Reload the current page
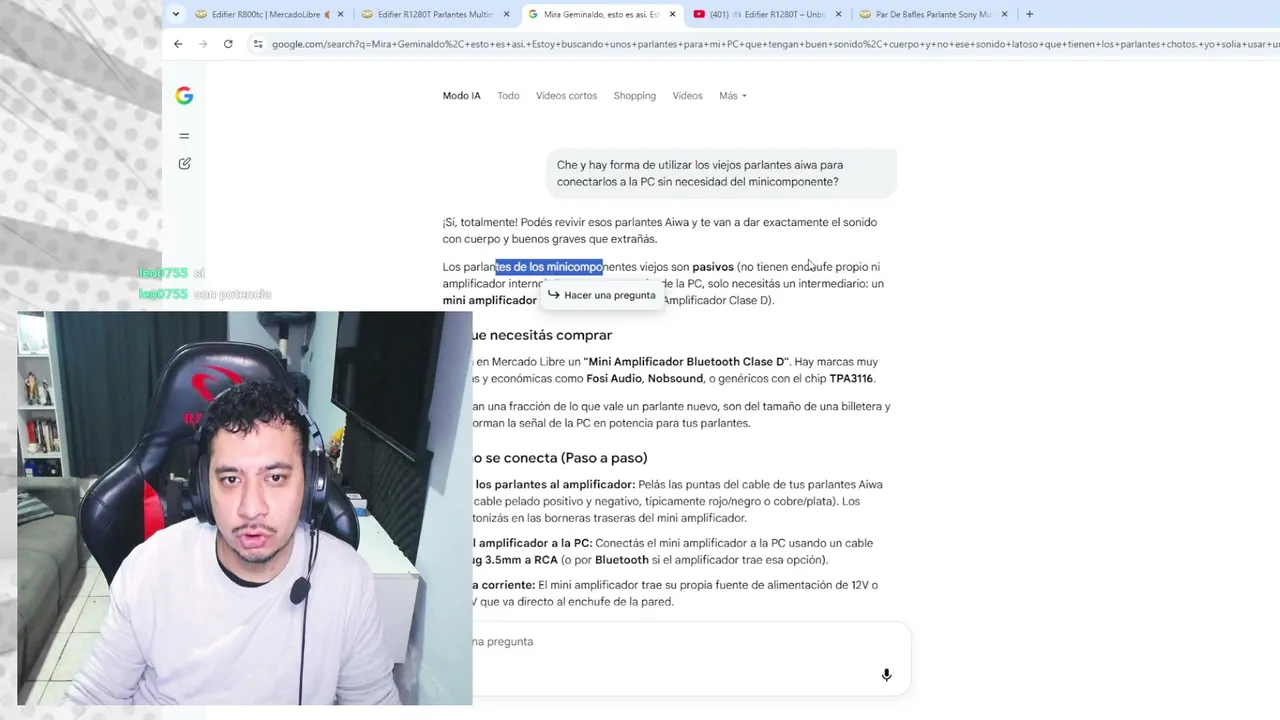The width and height of the screenshot is (1280, 720). click(x=228, y=44)
